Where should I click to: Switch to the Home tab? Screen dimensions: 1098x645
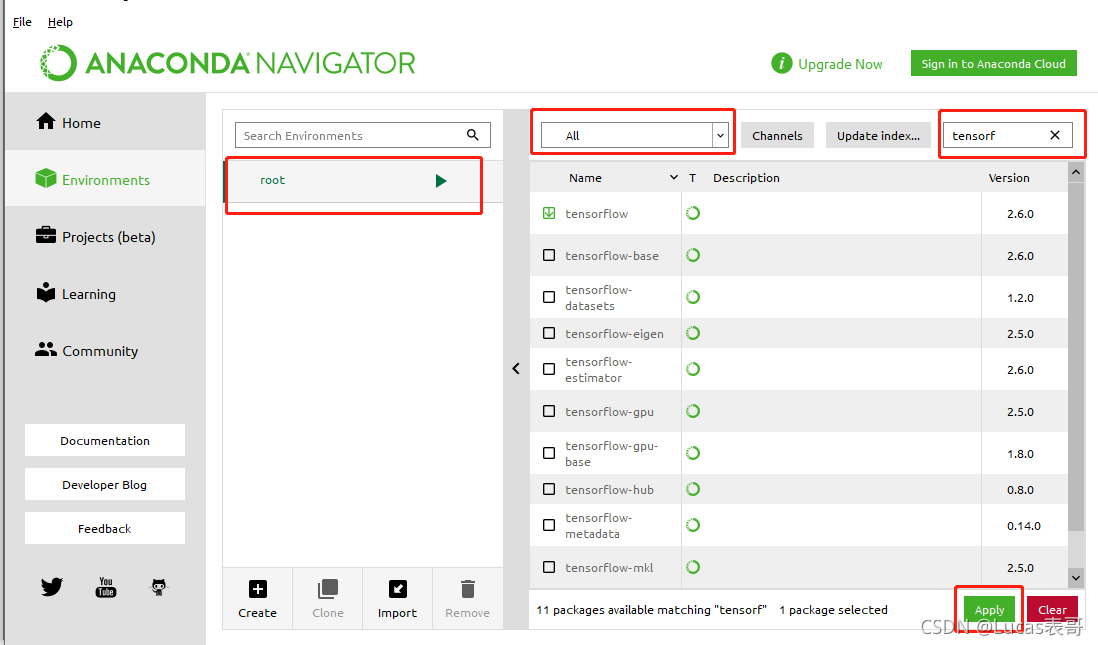pos(105,122)
